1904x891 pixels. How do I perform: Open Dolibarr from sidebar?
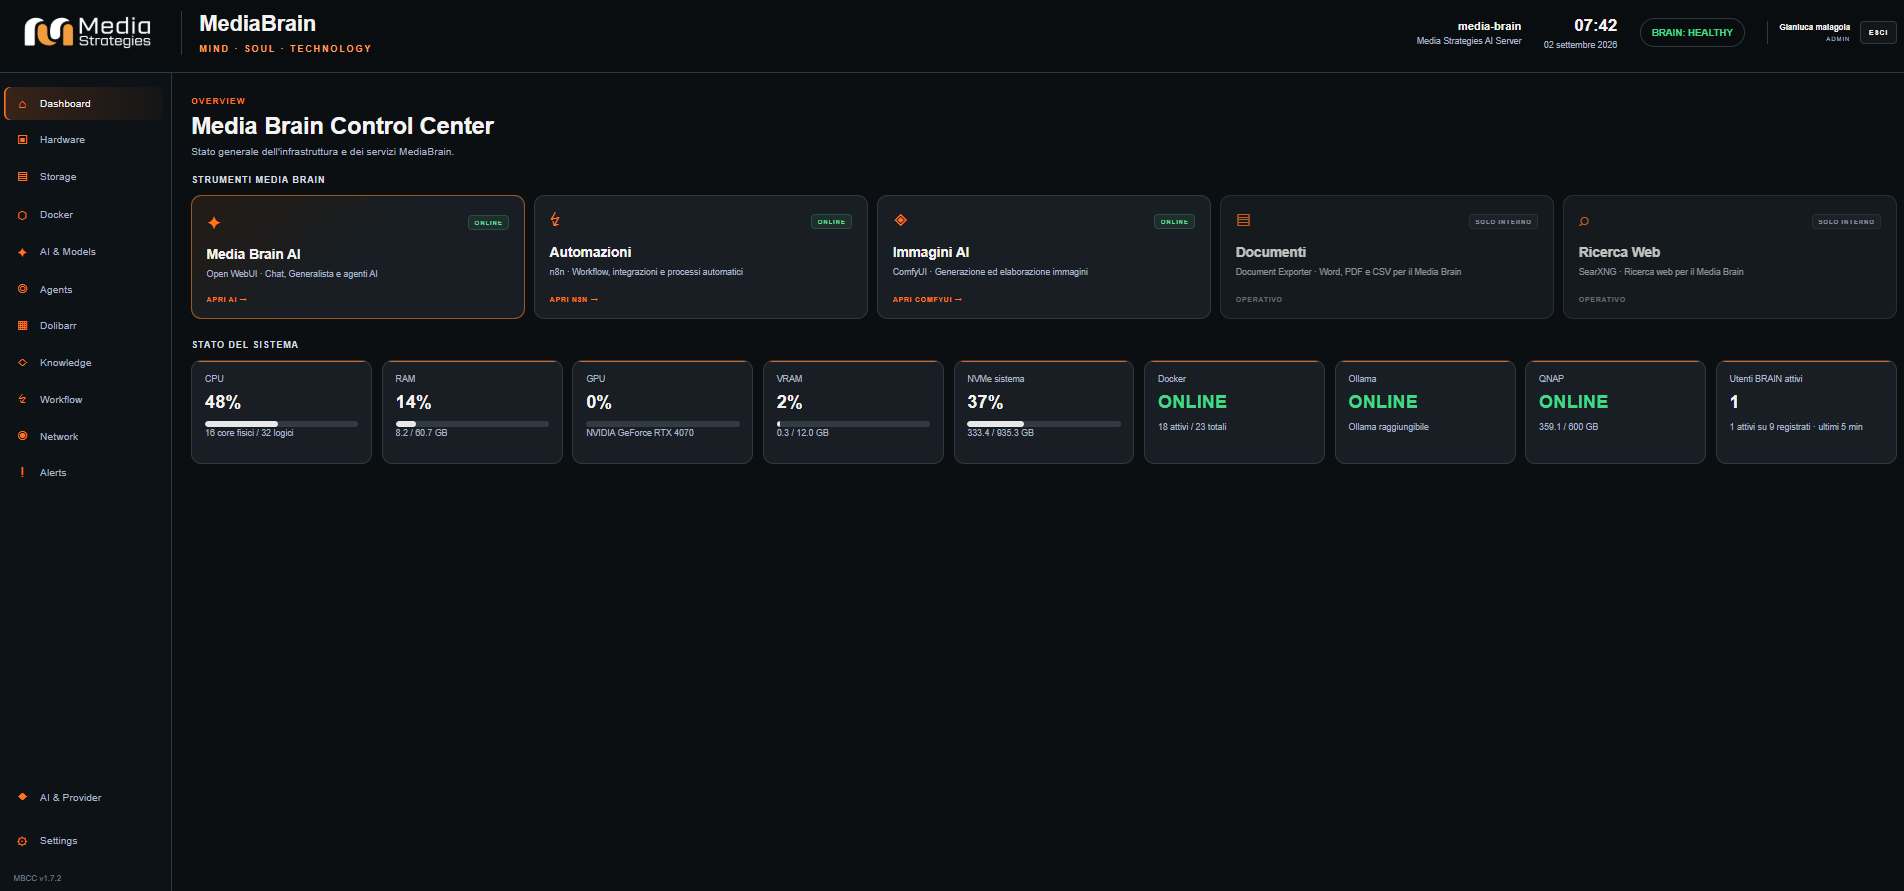84,326
